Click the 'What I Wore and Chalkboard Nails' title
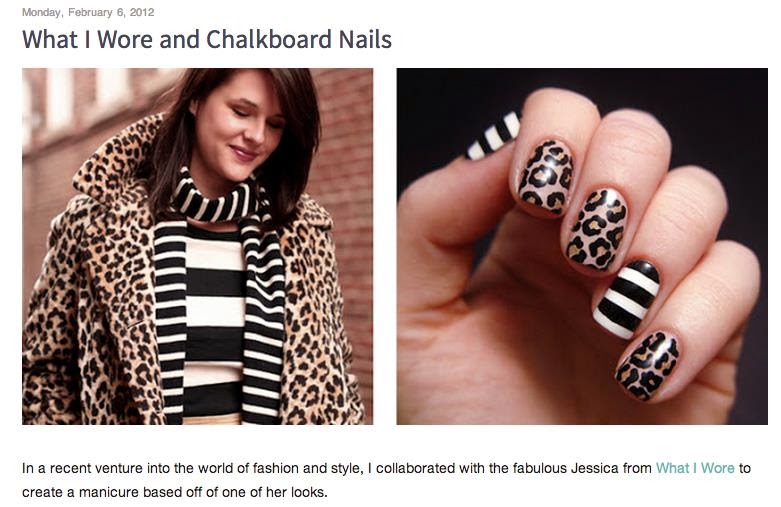The height and width of the screenshot is (507, 781). [207, 39]
